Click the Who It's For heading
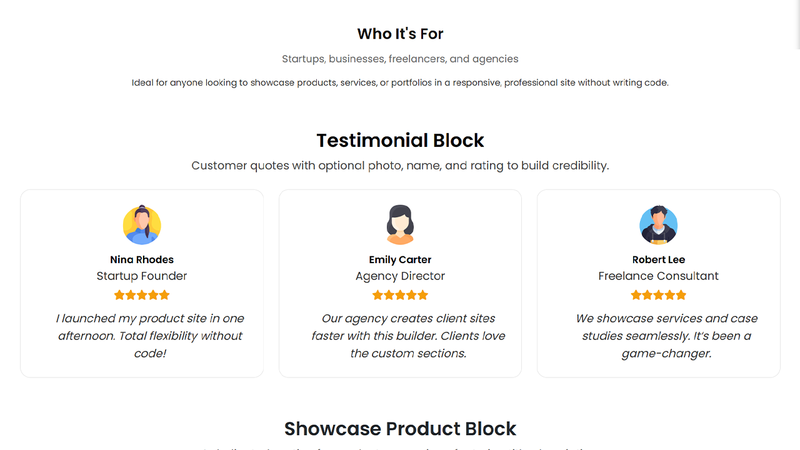The height and width of the screenshot is (450, 800). [x=400, y=34]
